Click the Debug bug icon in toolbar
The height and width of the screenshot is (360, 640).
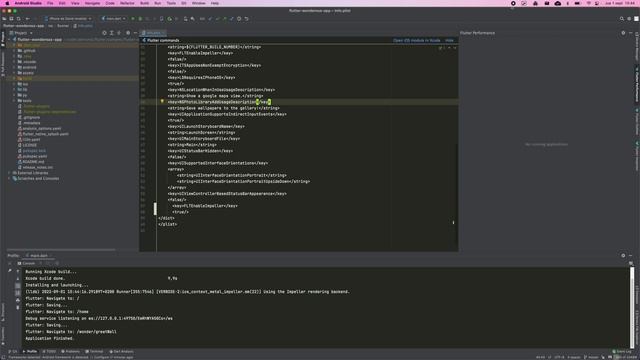click(140, 19)
